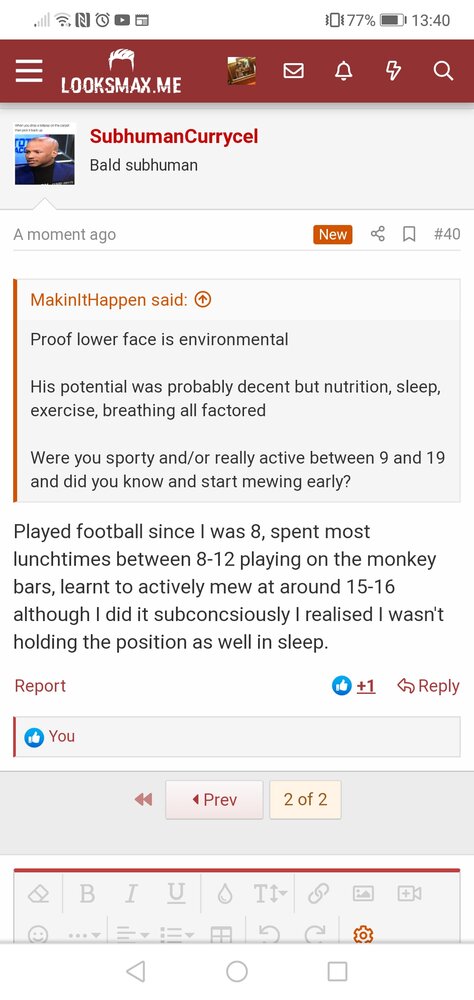Open the page jump "2 of 2" selector

pyautogui.click(x=305, y=799)
